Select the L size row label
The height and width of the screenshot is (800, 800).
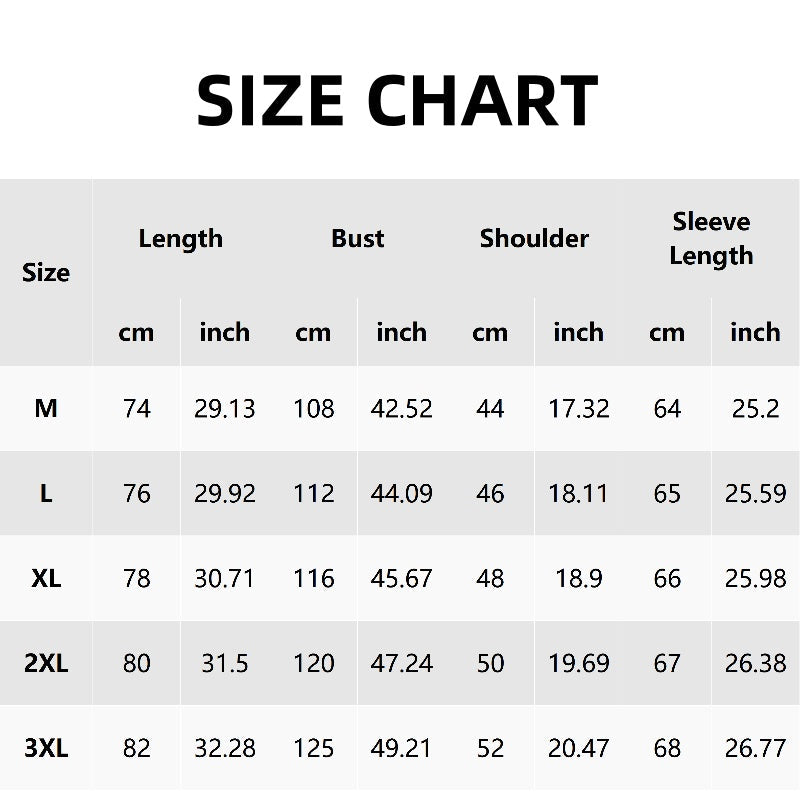[x=46, y=493]
